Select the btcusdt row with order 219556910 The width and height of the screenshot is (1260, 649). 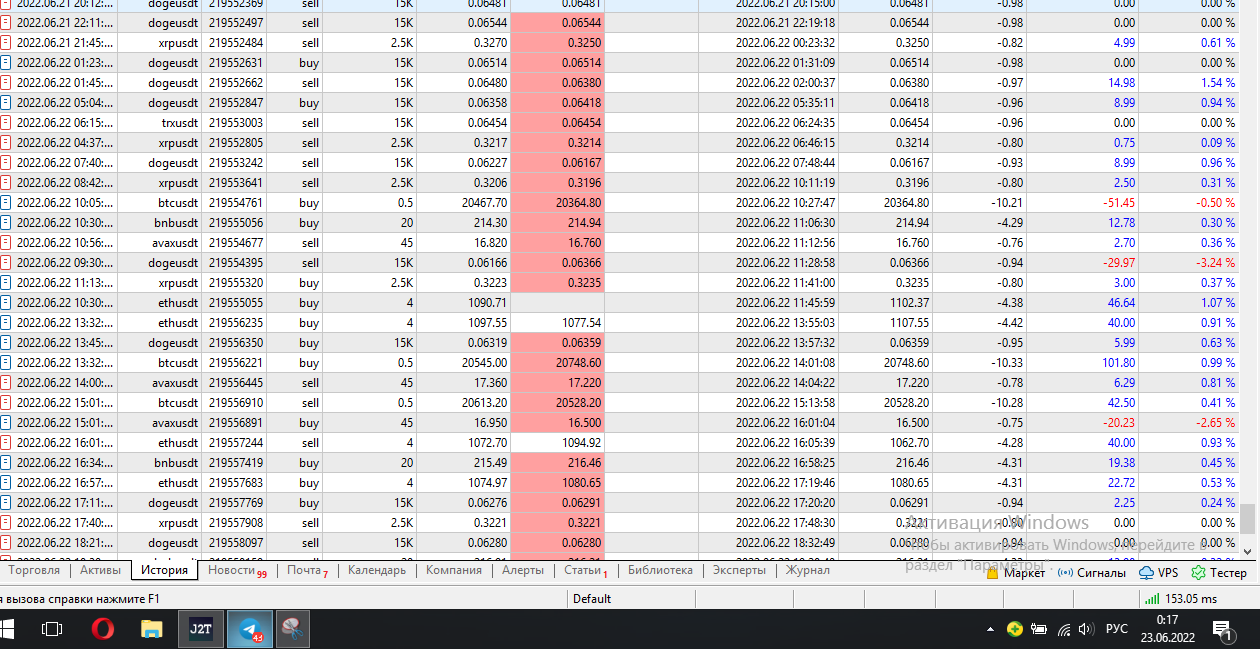click(x=620, y=403)
